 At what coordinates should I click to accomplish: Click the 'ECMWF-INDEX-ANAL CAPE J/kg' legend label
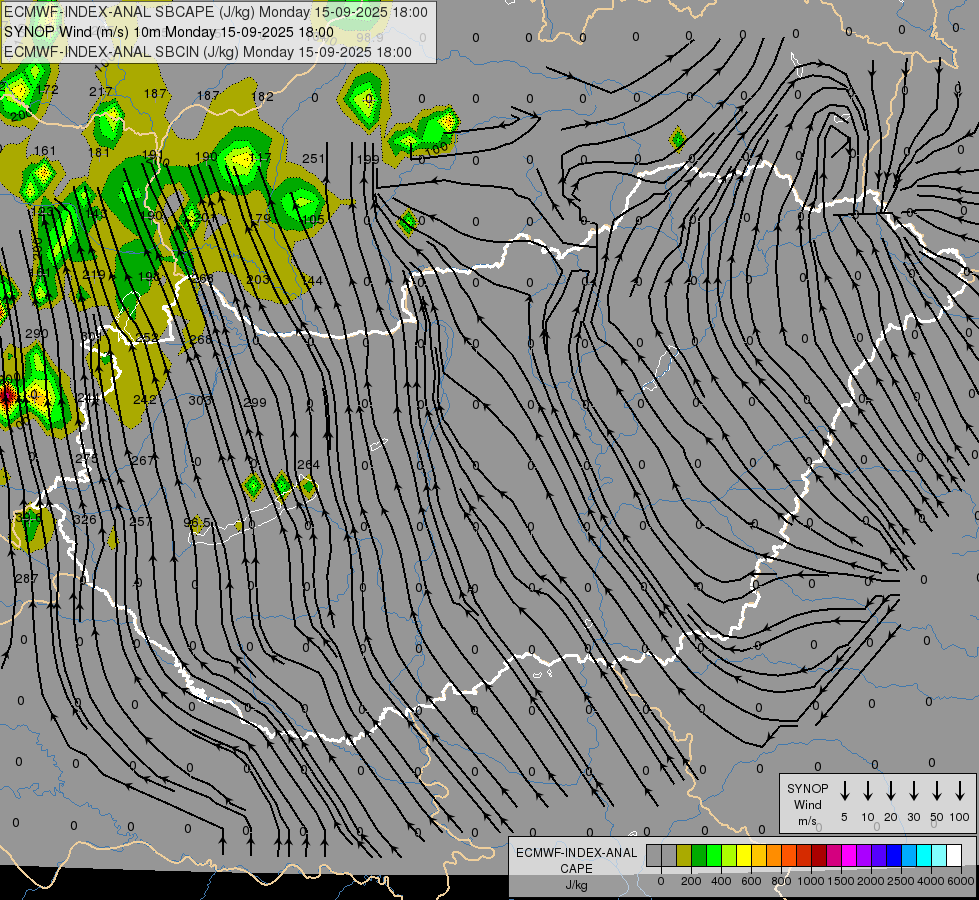[576, 868]
